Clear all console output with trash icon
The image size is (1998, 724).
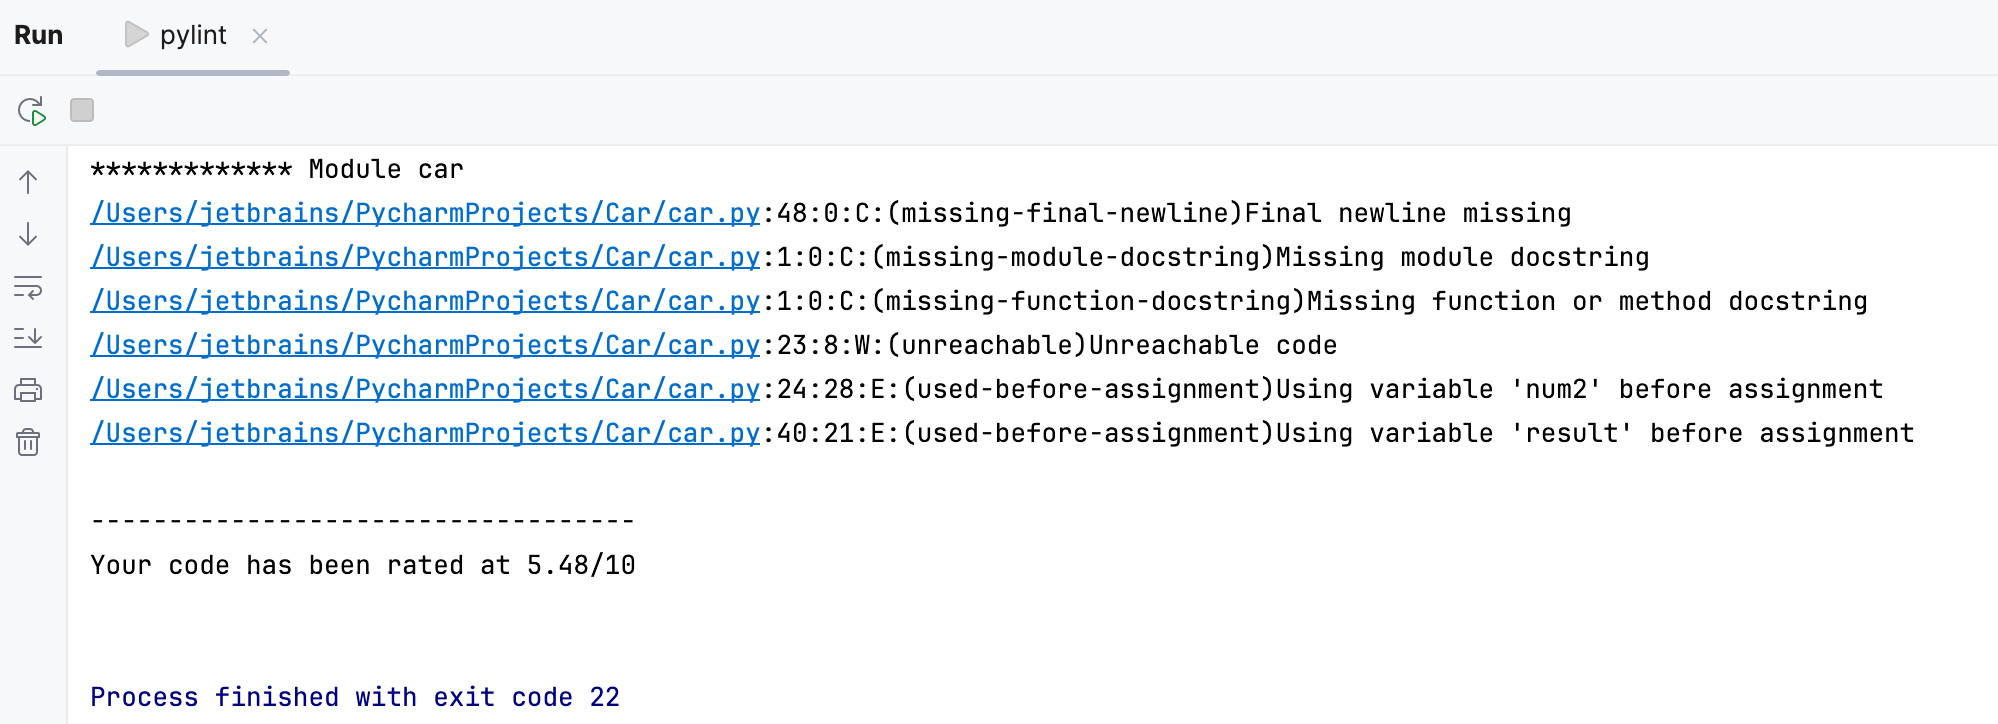click(28, 443)
